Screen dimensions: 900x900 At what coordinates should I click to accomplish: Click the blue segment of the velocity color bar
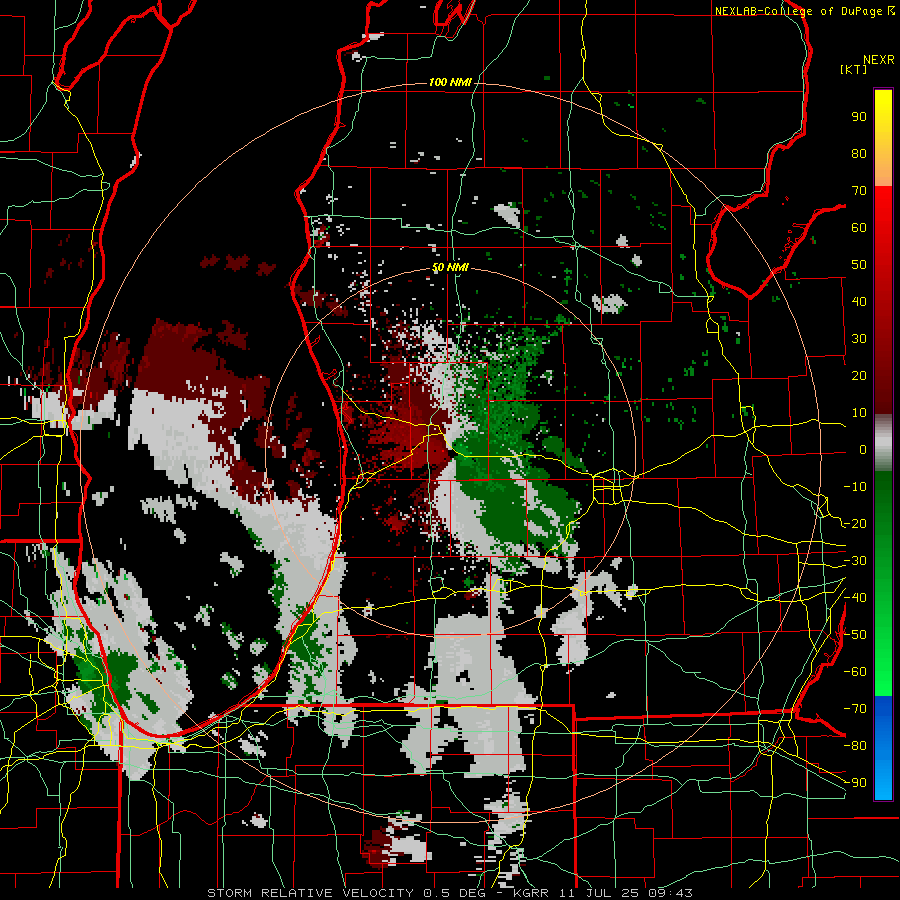883,748
